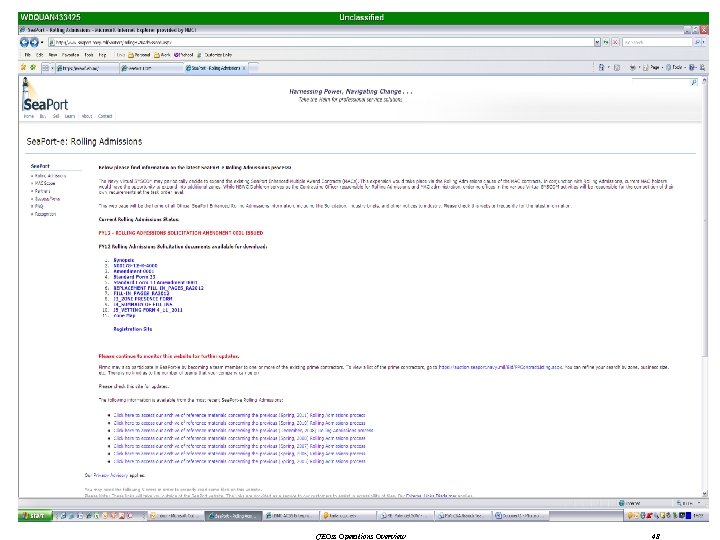Expand the tab list dropdown arrow
Image resolution: width=720 pixels, height=540 pixels.
tap(52, 68)
